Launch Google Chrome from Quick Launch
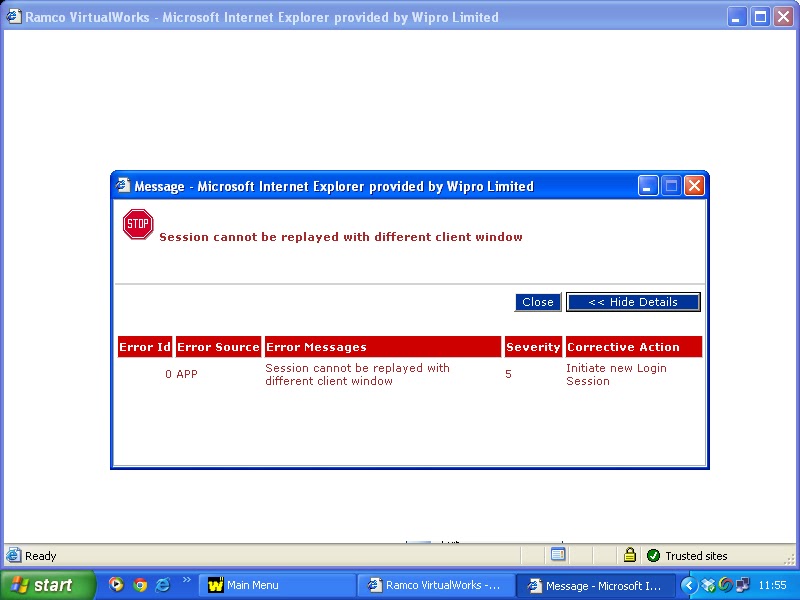This screenshot has width=800, height=600. (140, 585)
